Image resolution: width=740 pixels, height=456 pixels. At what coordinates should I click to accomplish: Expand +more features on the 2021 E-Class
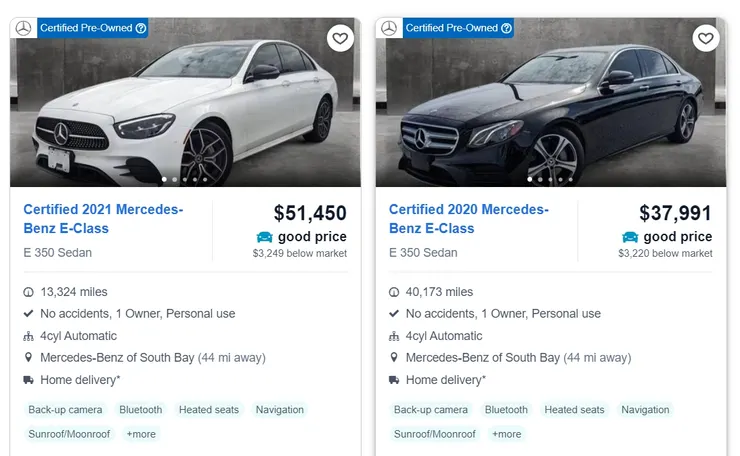pyautogui.click(x=141, y=434)
